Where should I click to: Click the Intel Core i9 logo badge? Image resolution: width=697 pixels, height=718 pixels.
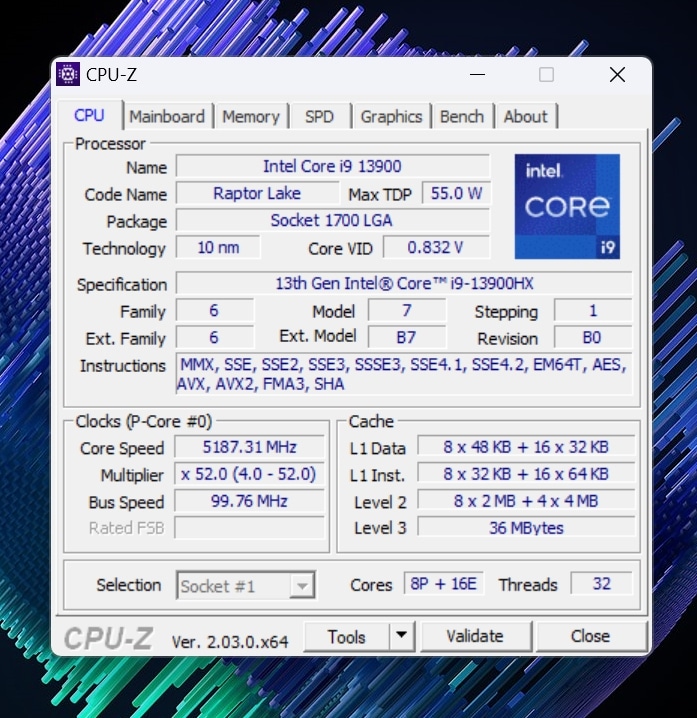[x=567, y=206]
